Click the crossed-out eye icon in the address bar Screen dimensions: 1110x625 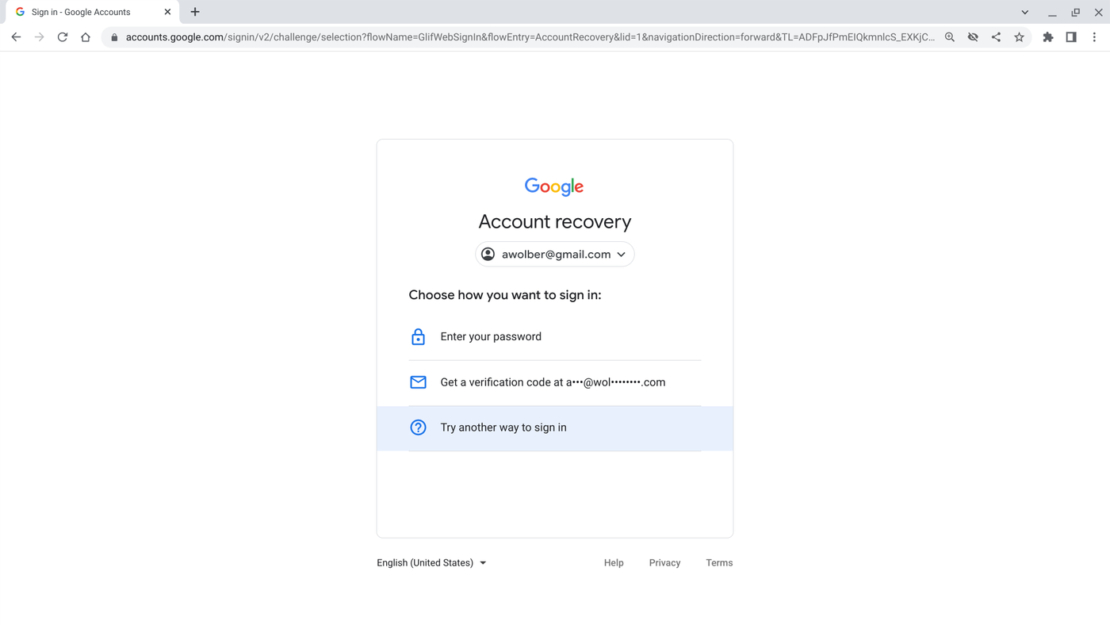tap(973, 37)
